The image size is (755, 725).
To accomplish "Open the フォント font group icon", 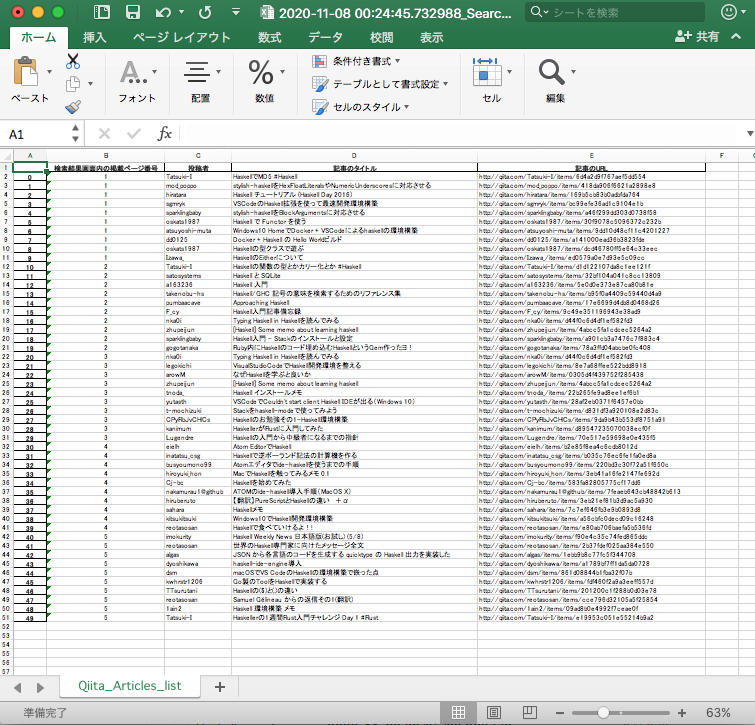I will [x=133, y=72].
